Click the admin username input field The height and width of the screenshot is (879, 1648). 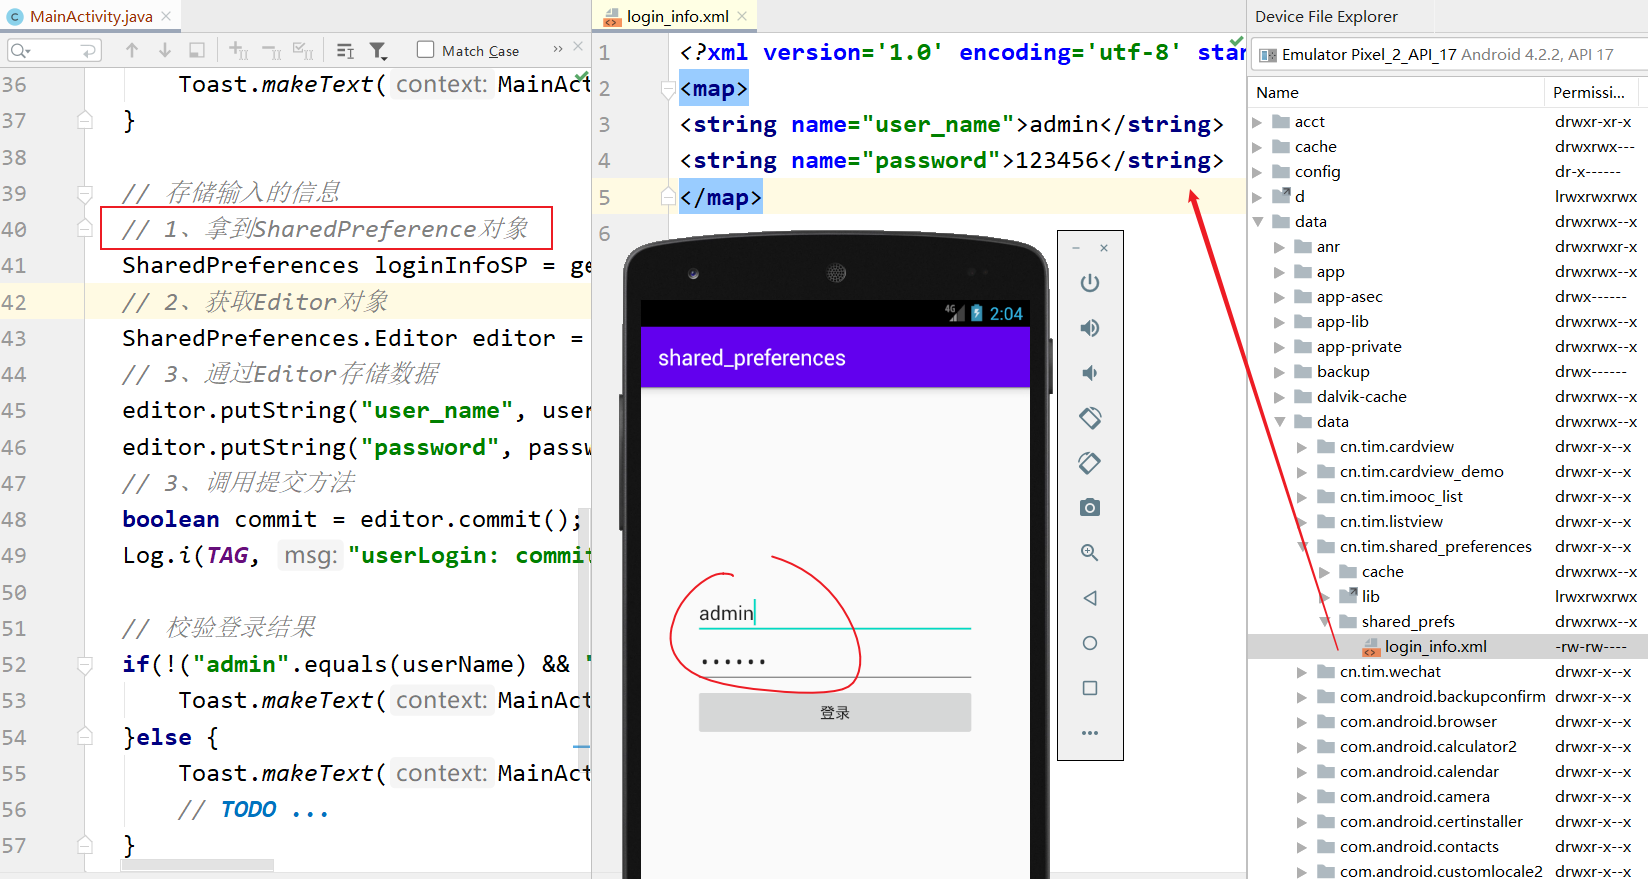pyautogui.click(x=834, y=613)
